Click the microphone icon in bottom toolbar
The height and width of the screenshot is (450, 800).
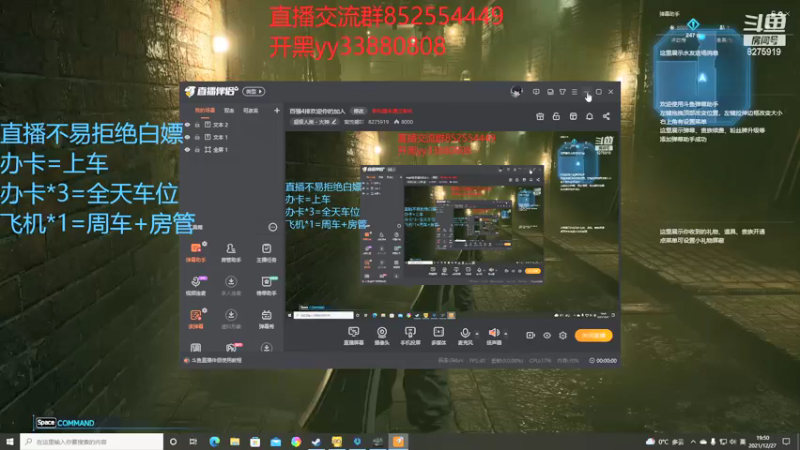pos(465,333)
